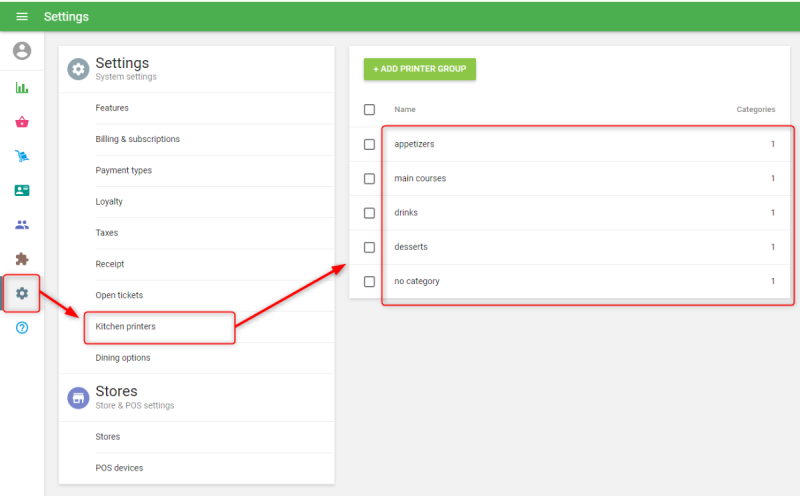
Task: Click the user account avatar icon
Action: pyautogui.click(x=22, y=51)
